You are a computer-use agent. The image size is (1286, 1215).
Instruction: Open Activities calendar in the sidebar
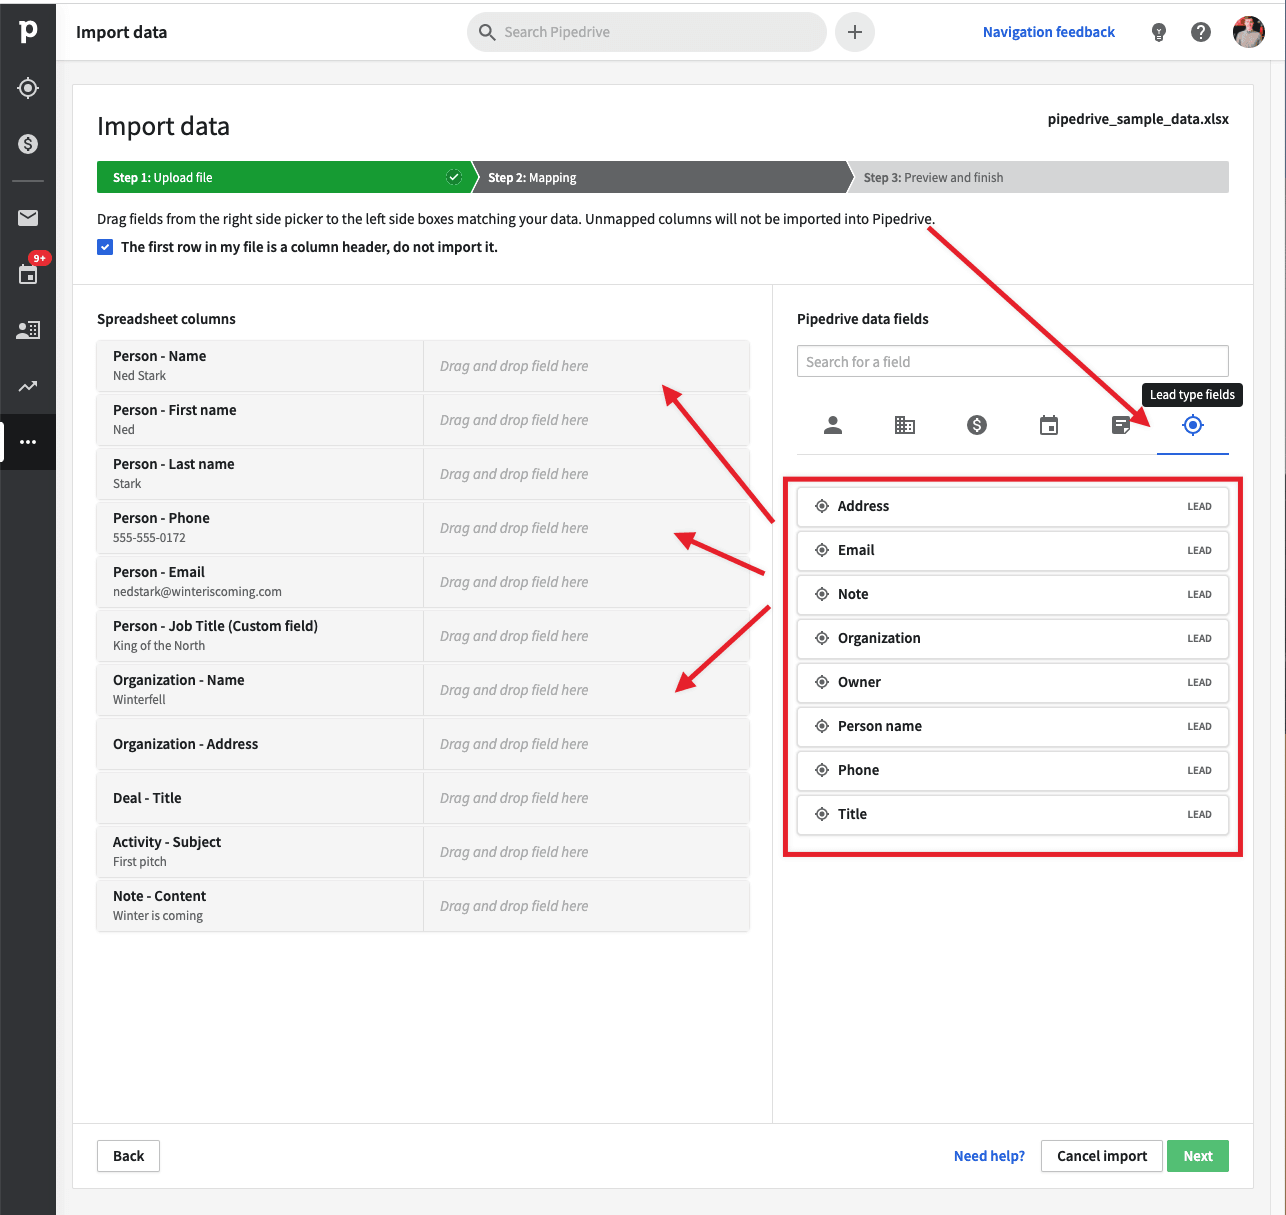pyautogui.click(x=28, y=274)
